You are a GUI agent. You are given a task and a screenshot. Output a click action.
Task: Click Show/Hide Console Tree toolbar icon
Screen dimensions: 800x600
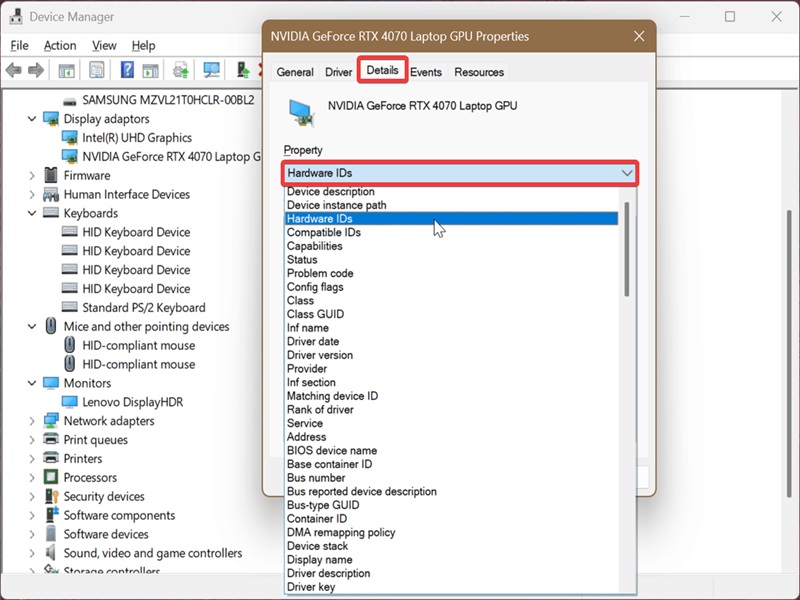pyautogui.click(x=66, y=70)
